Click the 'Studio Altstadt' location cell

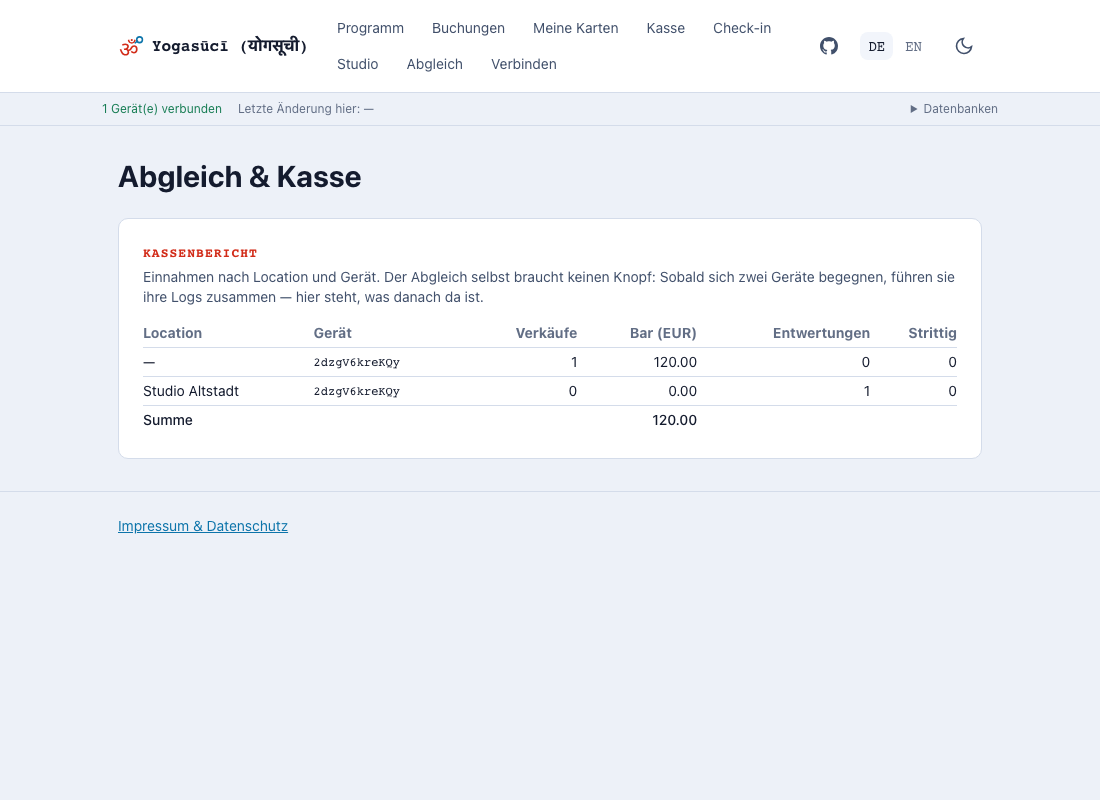(191, 392)
